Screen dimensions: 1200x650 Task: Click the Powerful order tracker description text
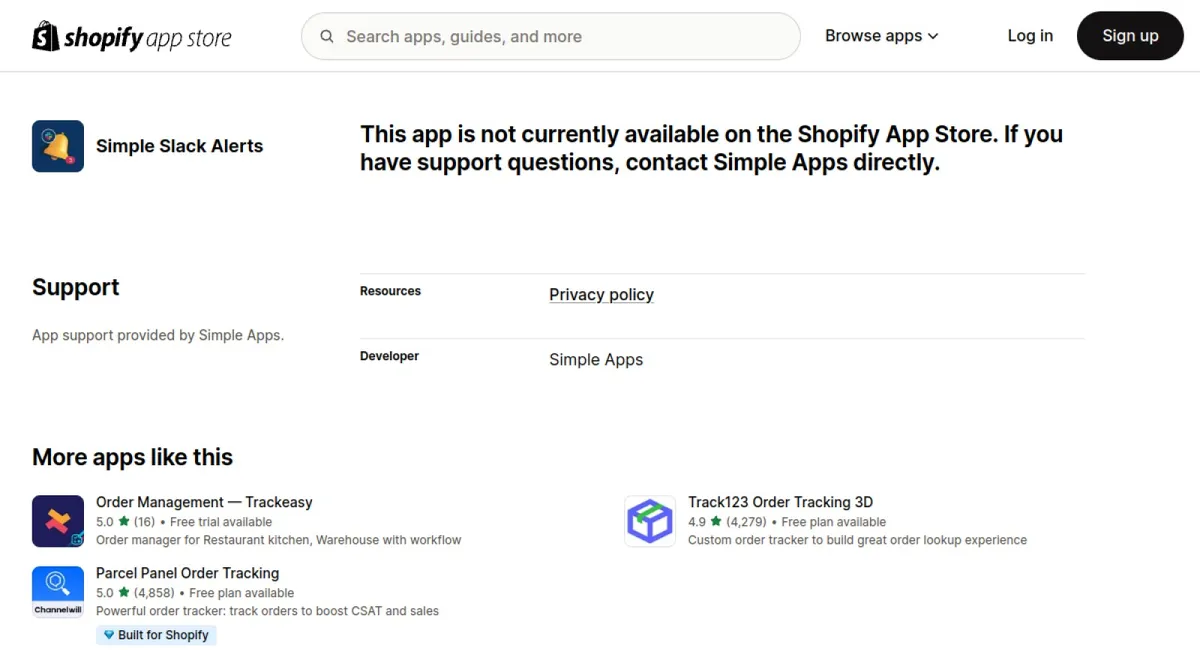[267, 611]
